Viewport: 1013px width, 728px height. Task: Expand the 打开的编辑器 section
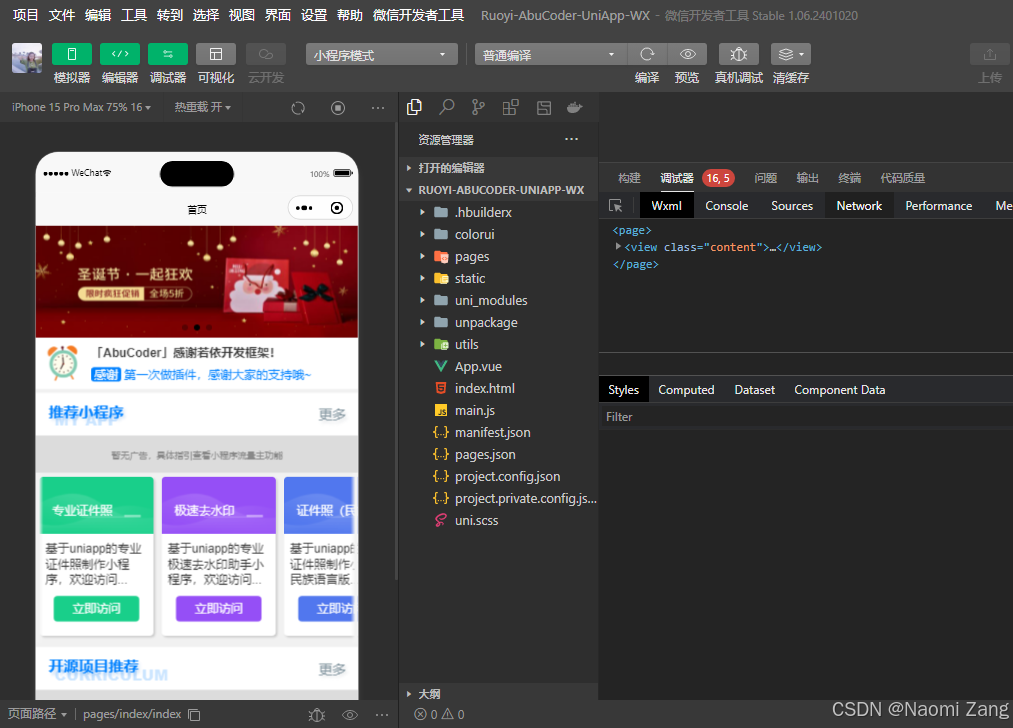point(499,168)
